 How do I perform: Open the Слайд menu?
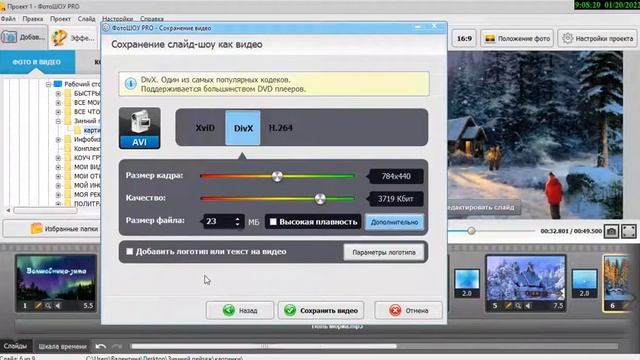click(x=86, y=19)
